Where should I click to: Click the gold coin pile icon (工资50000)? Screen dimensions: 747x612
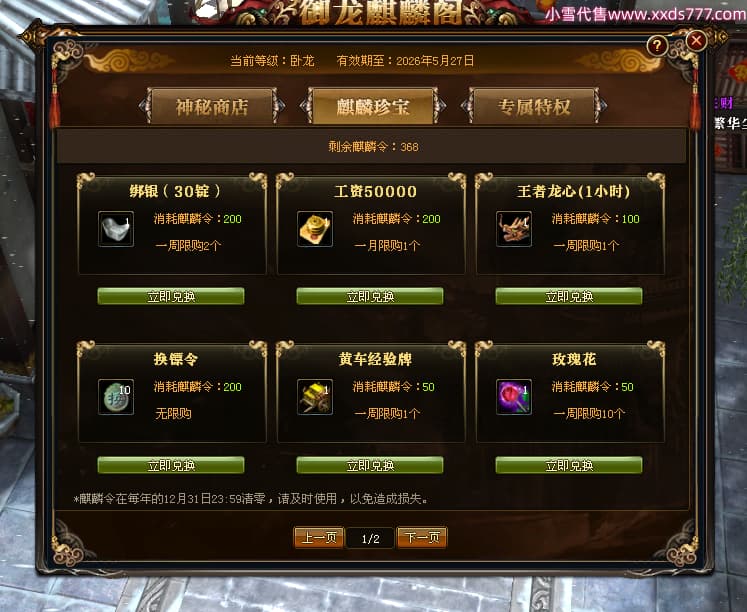coord(315,229)
